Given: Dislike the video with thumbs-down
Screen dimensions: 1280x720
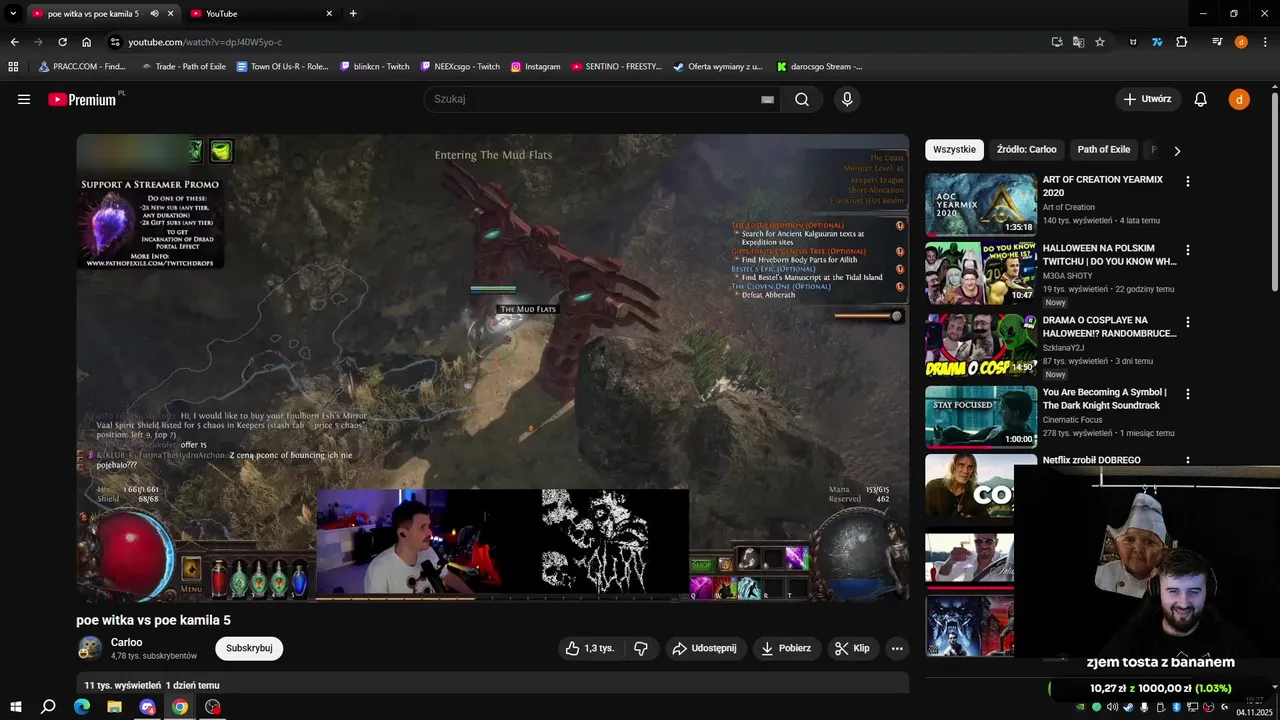Looking at the screenshot, I should pos(641,648).
